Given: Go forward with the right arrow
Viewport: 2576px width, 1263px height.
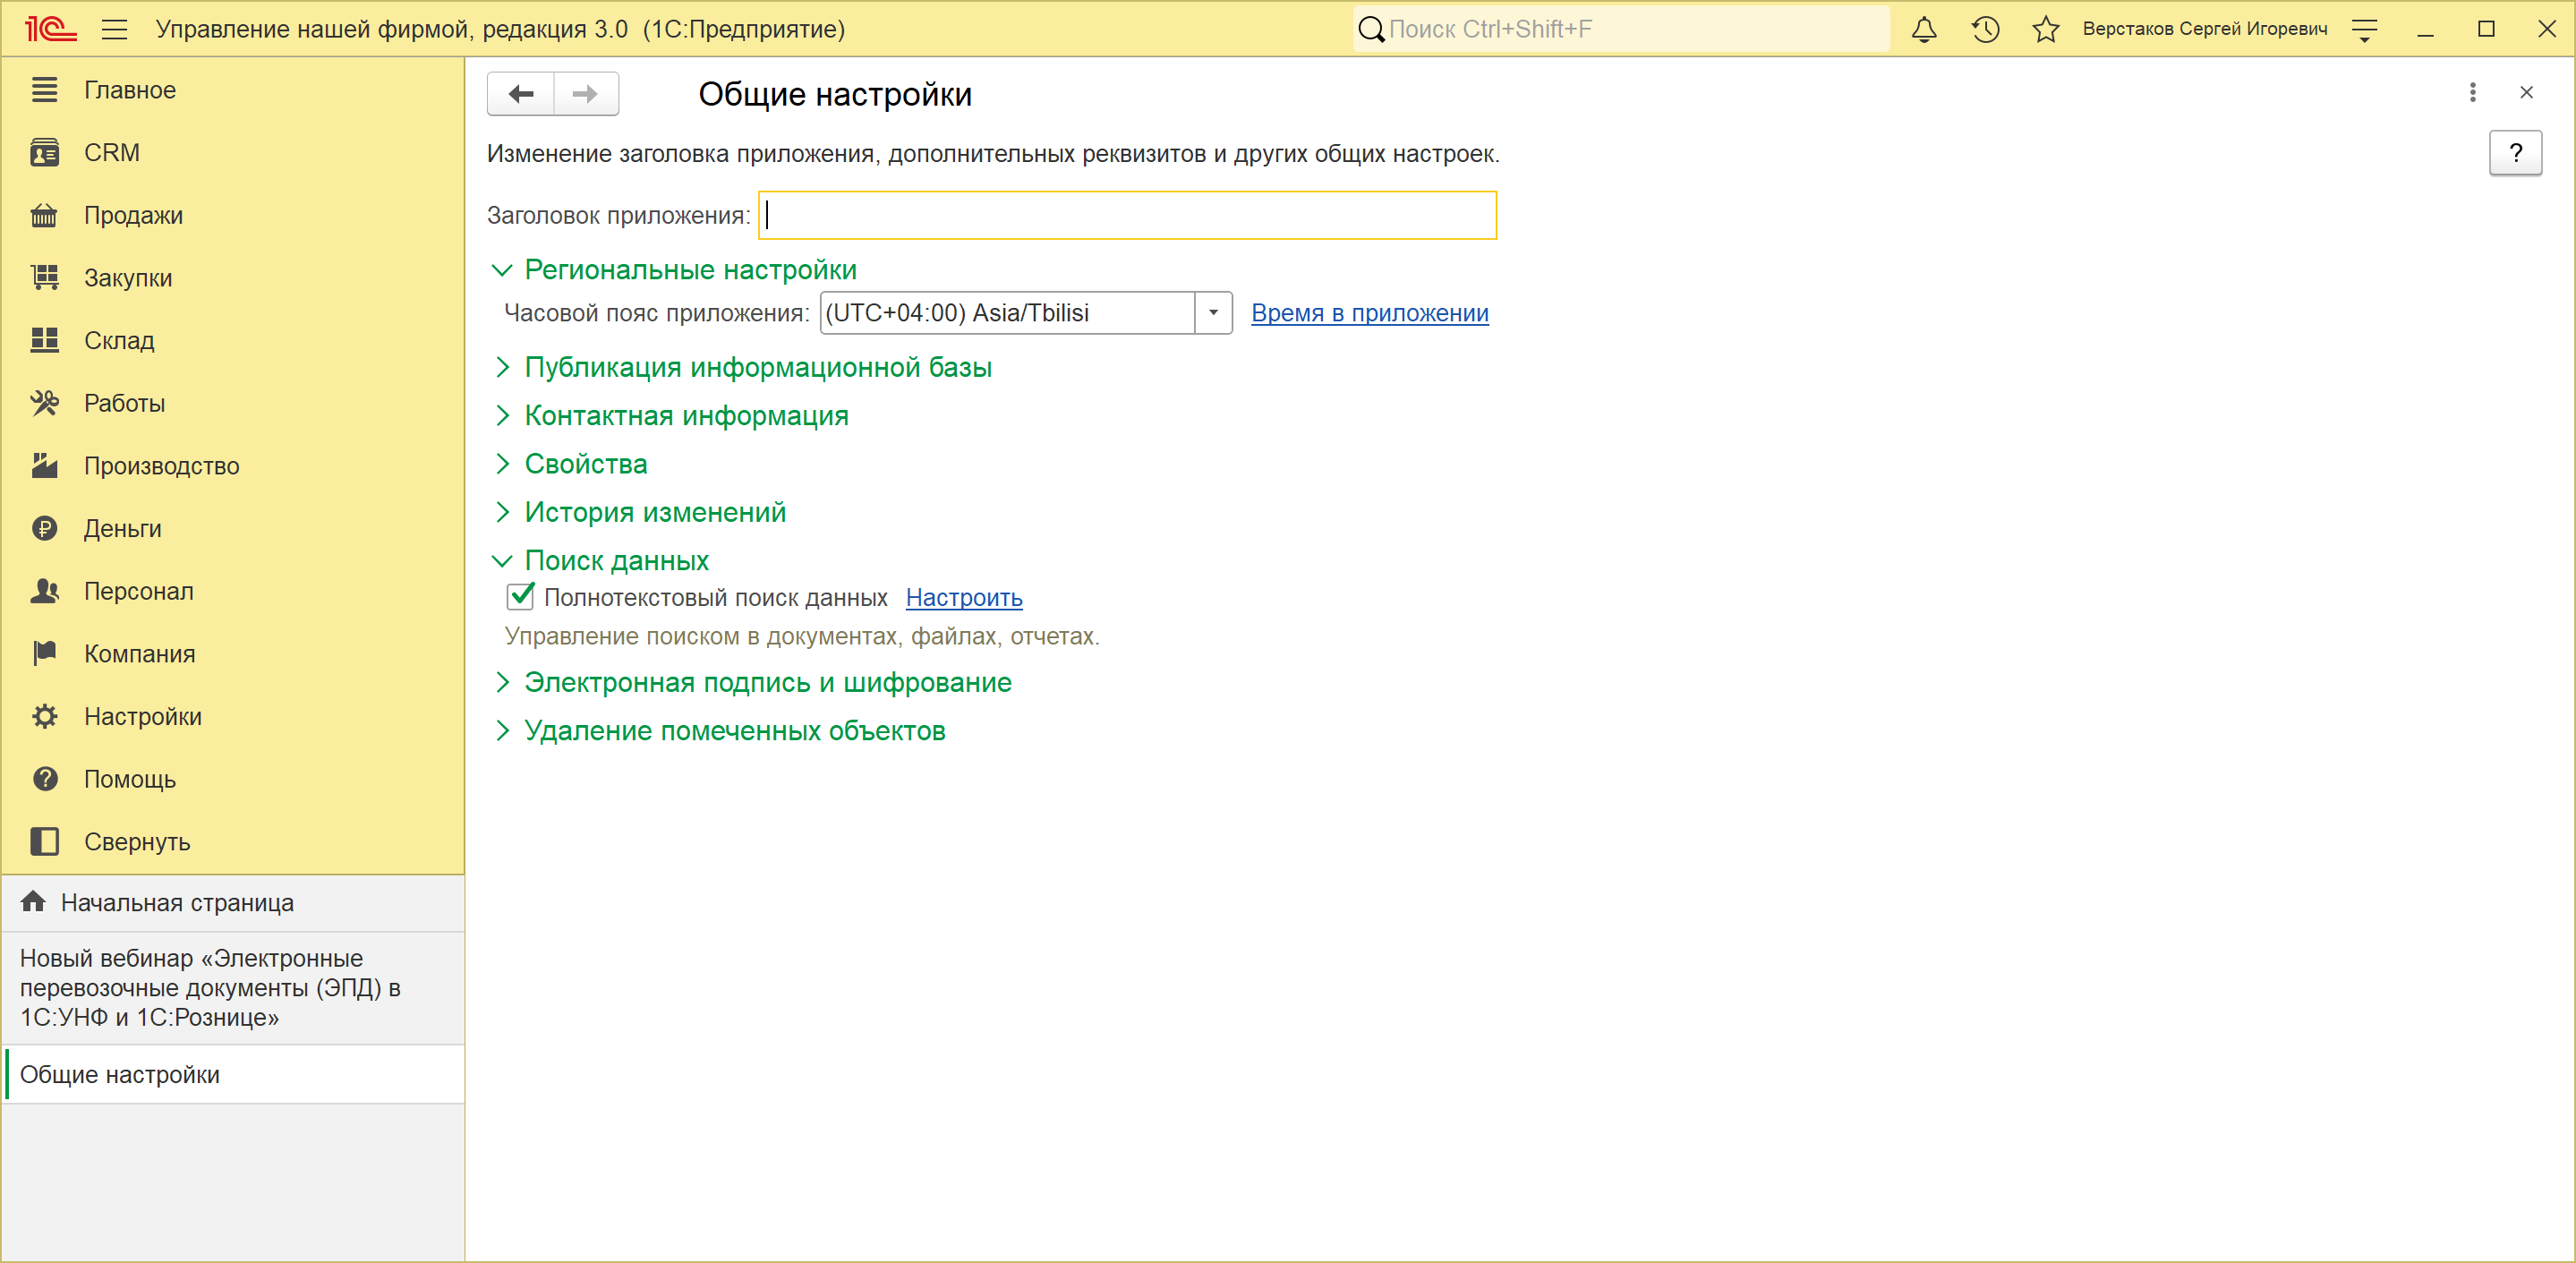Looking at the screenshot, I should (586, 94).
